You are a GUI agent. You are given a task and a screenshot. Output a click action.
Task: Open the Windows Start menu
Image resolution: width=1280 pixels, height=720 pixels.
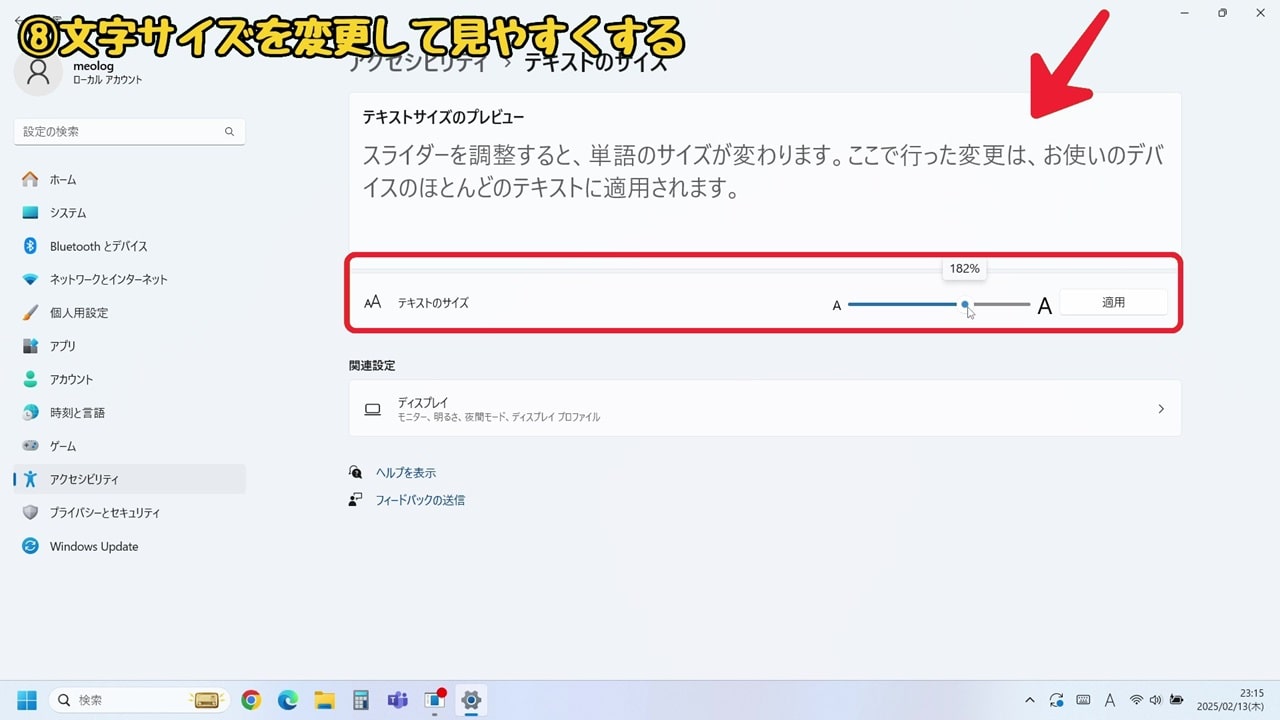[27, 700]
